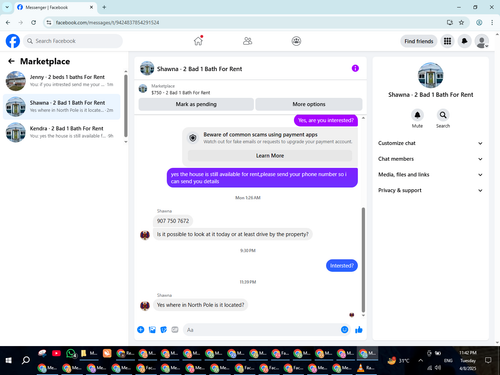Click the $750 - 2 Bad 1 Bath listing

pyautogui.click(x=181, y=92)
